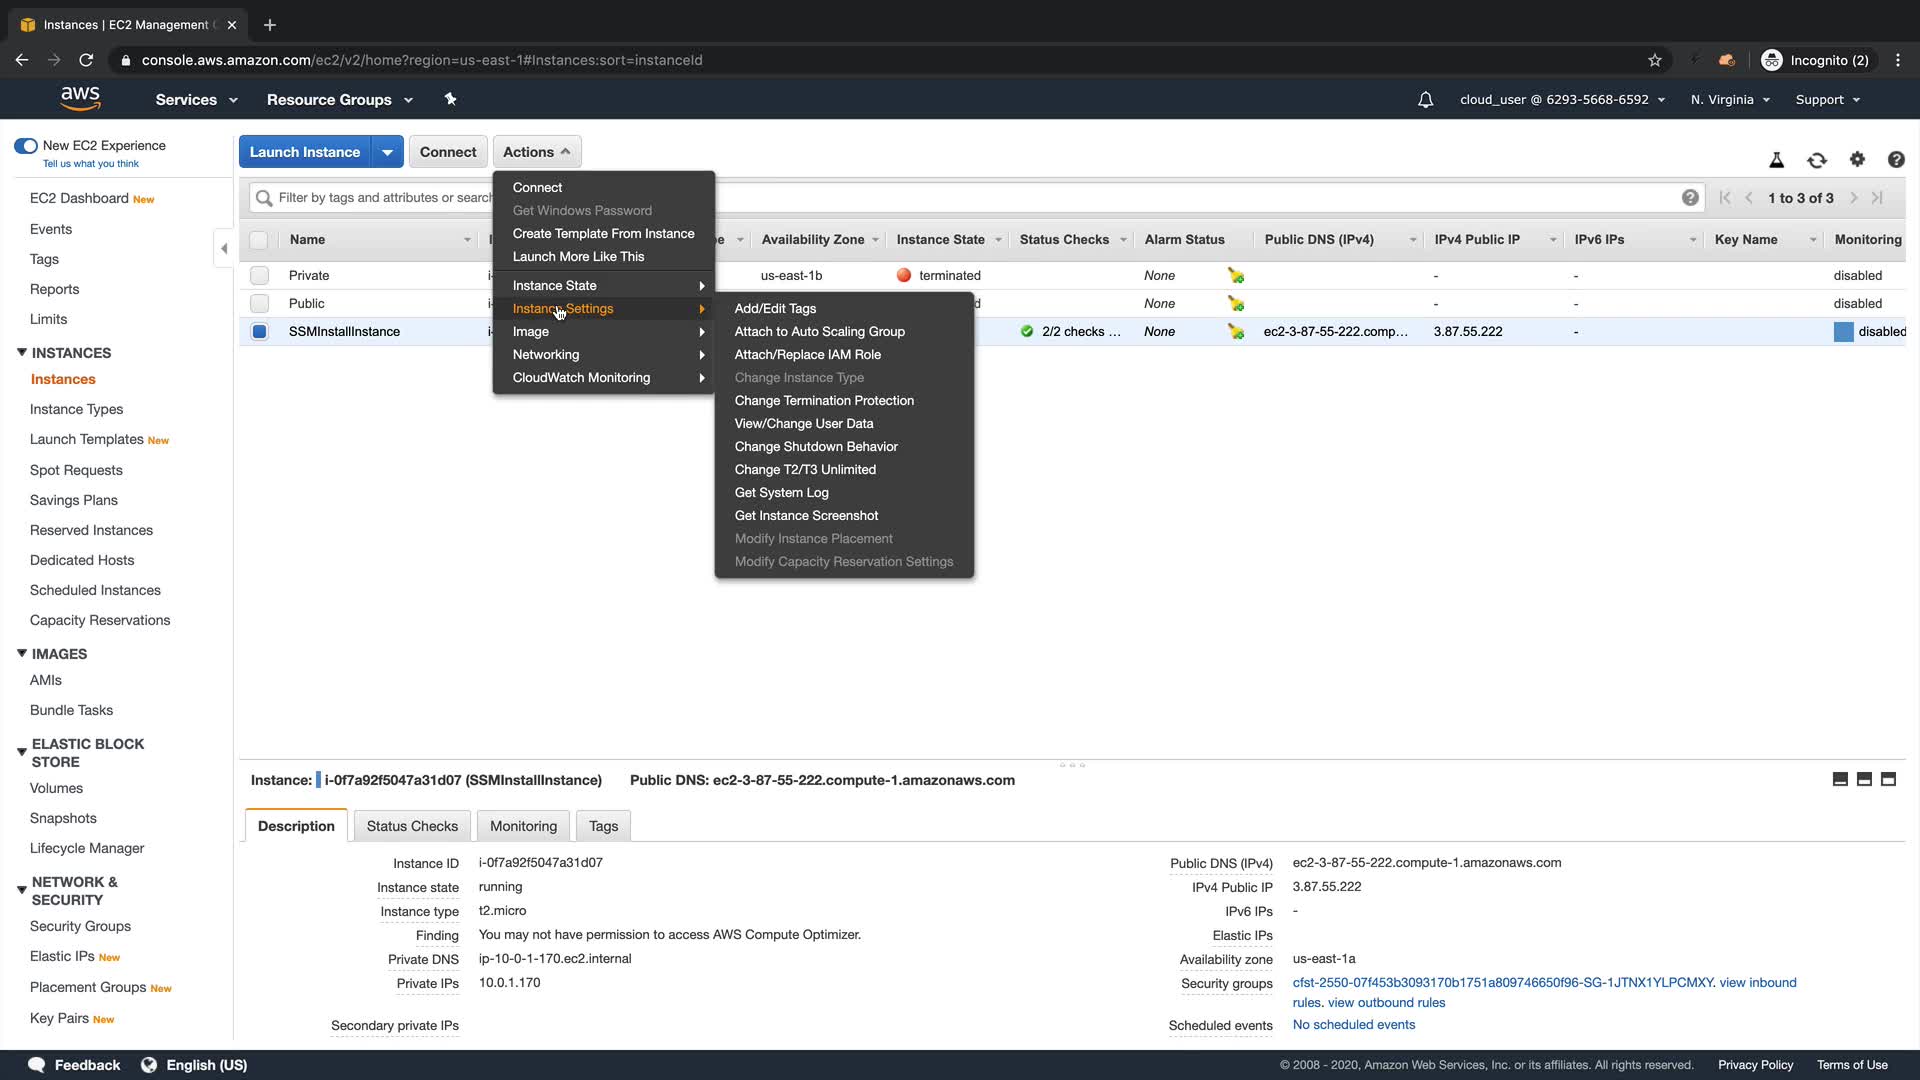The width and height of the screenshot is (1920, 1080).
Task: Open the settings gear icon for the table
Action: coord(1857,159)
